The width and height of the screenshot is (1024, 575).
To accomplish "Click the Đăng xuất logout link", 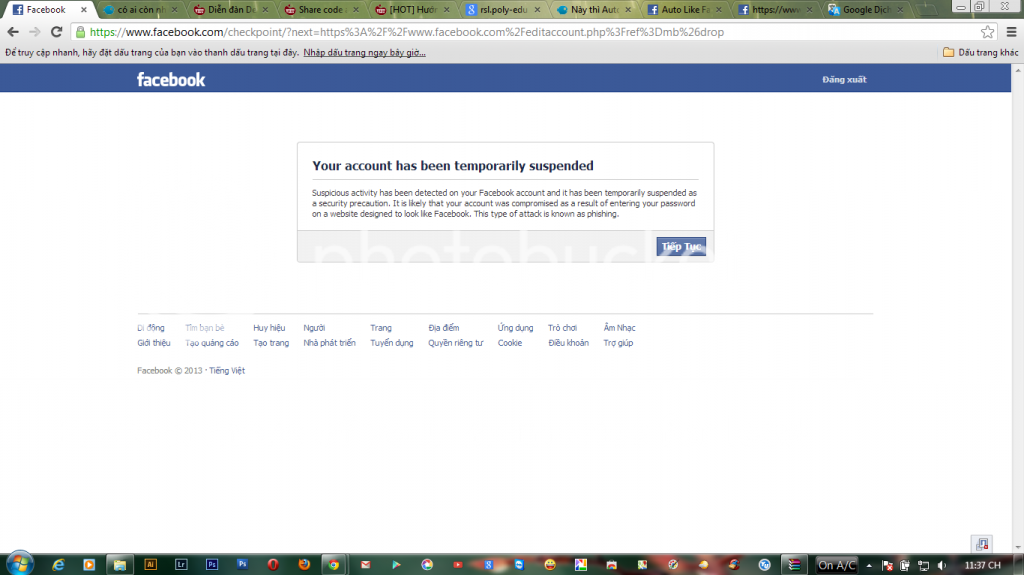I will coord(844,80).
